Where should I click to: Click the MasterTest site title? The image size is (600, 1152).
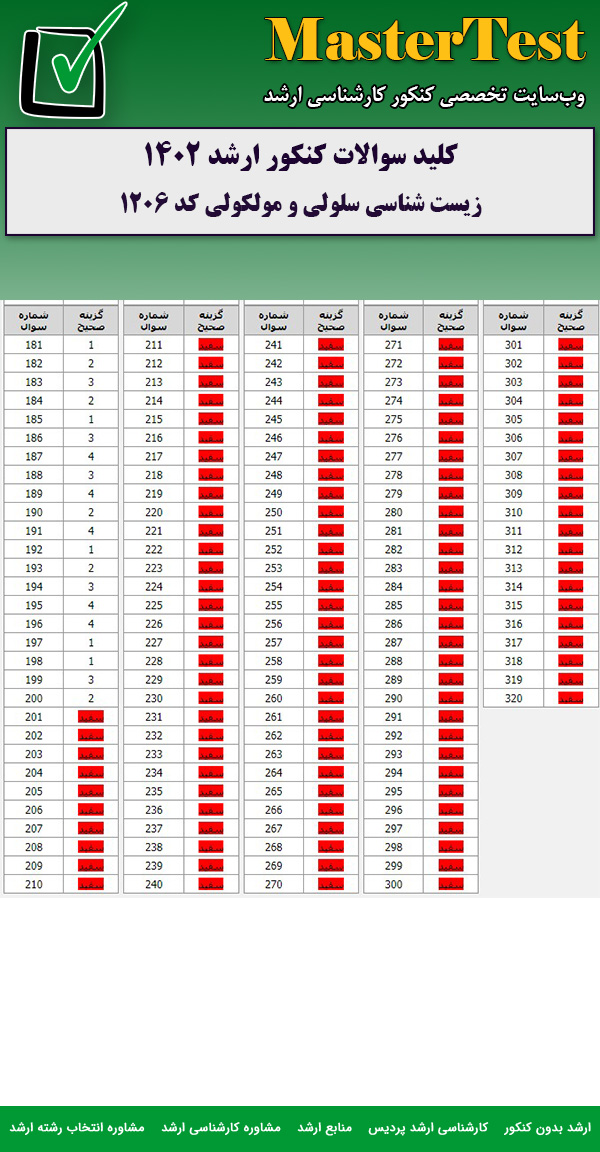point(425,42)
